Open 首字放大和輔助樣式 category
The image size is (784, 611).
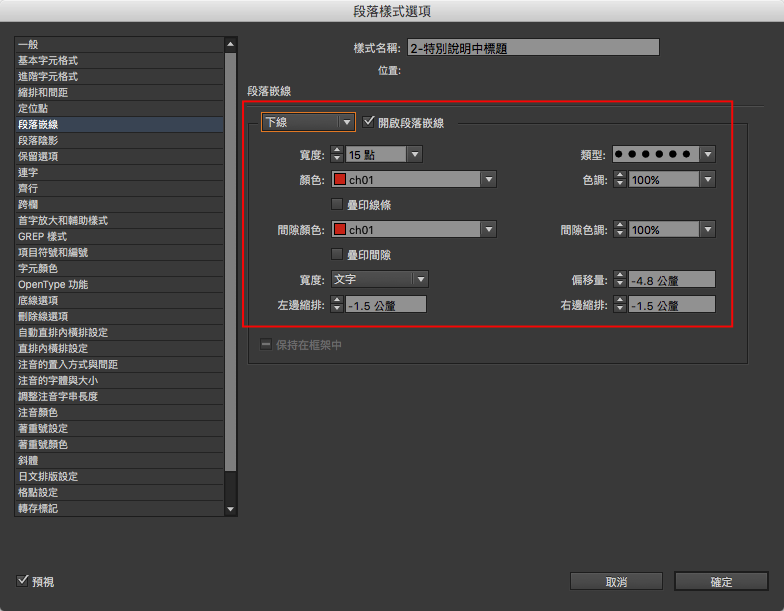[119, 220]
